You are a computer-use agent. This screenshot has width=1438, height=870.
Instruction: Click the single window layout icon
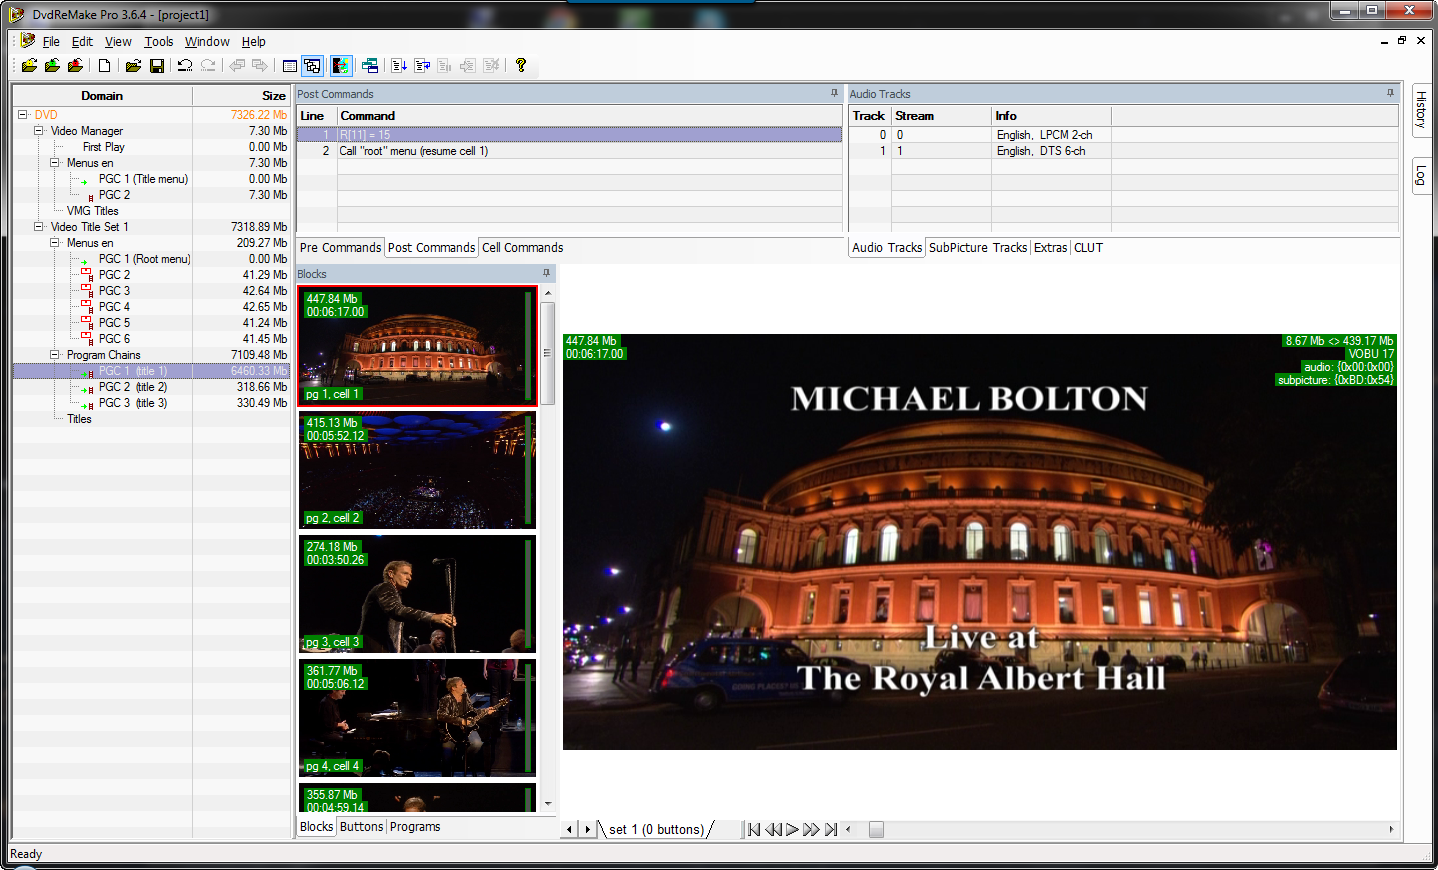click(289, 66)
